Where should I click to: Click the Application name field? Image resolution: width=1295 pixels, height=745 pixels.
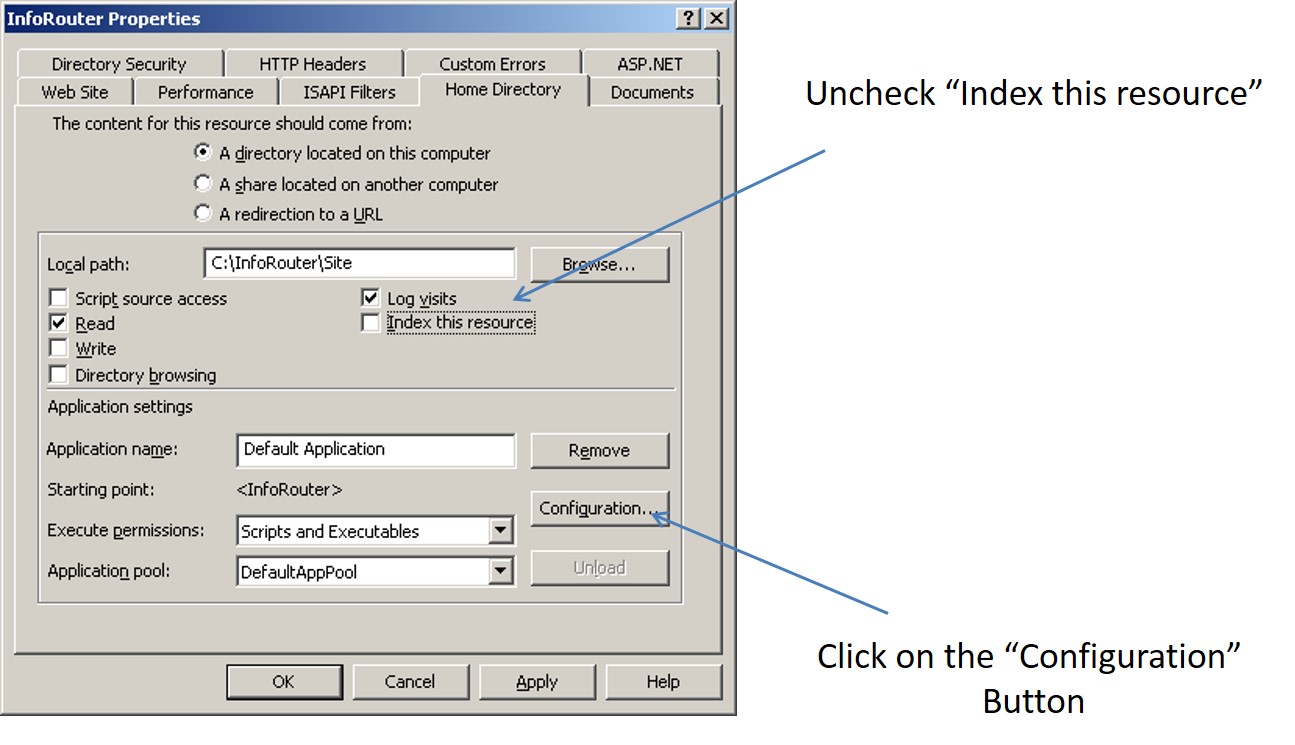pyautogui.click(x=376, y=450)
